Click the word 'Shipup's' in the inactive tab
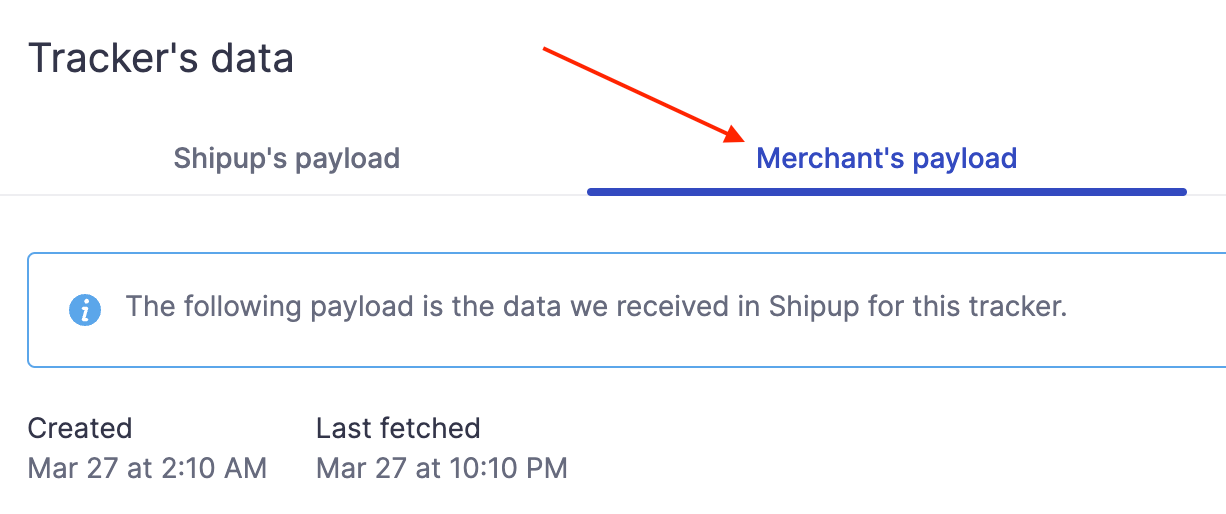The width and height of the screenshot is (1226, 514). coord(223,158)
